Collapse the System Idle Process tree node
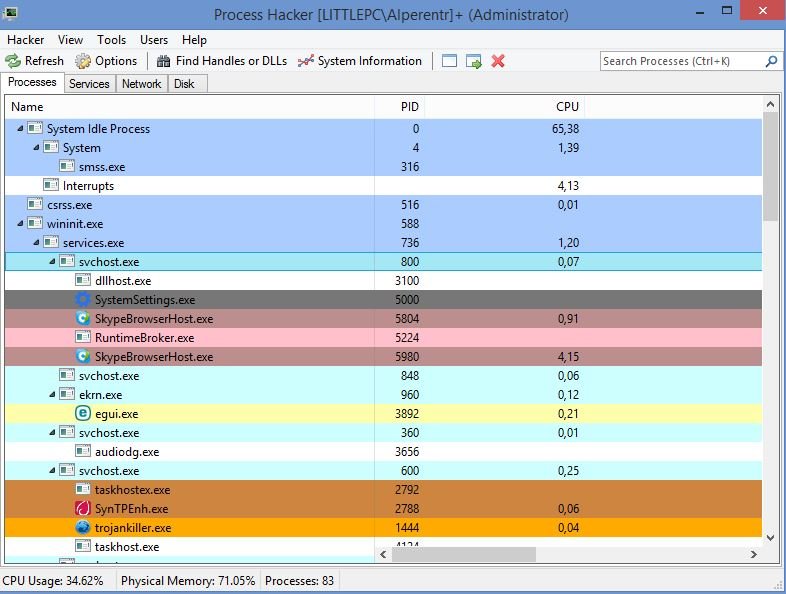The image size is (786, 594). (x=20, y=129)
